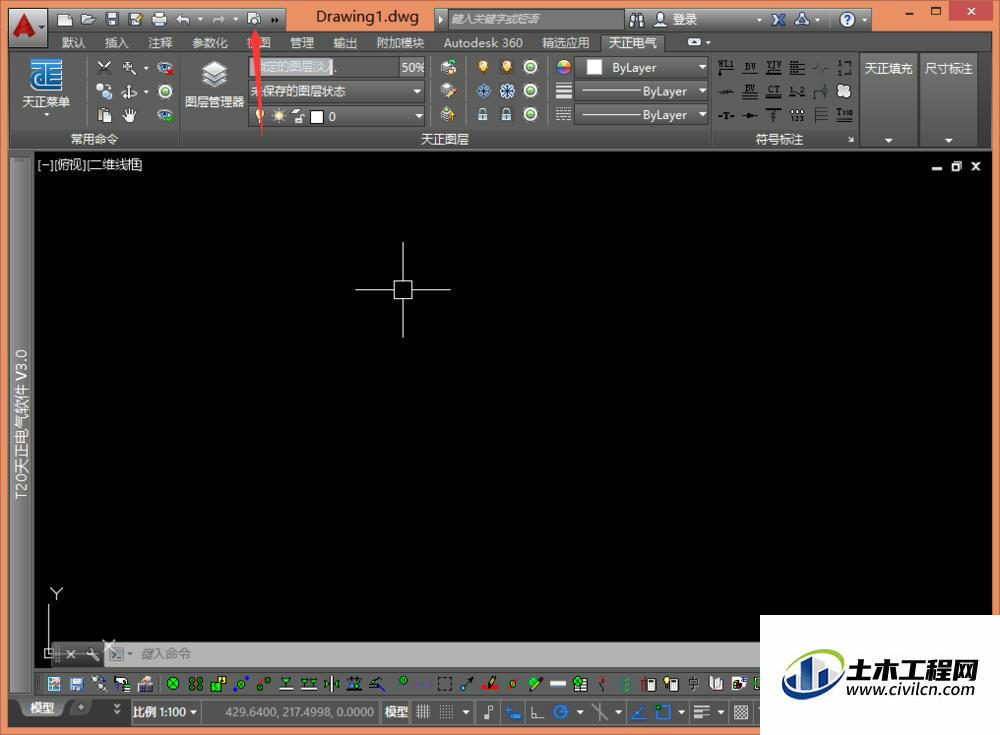Toggle the layer 0 freeze sun icon
This screenshot has width=1000, height=735.
[x=279, y=116]
